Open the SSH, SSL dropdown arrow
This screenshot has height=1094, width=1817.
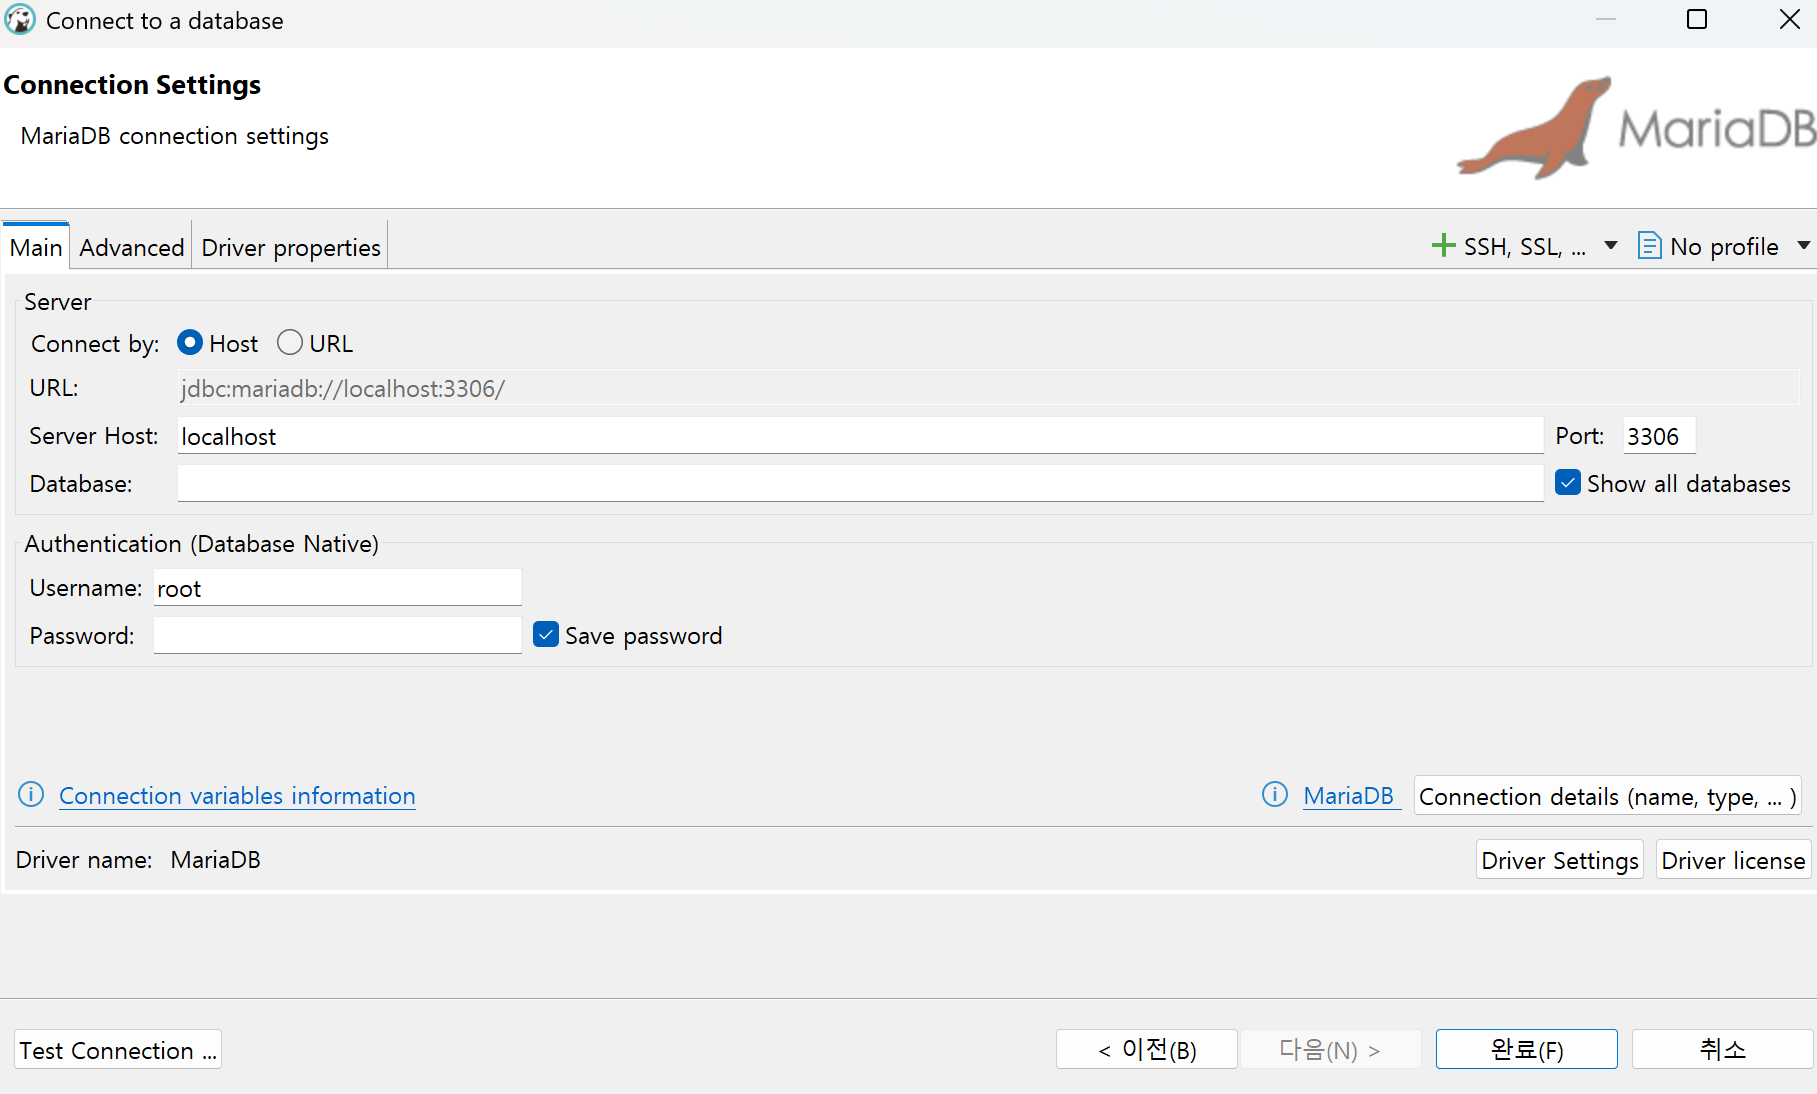[x=1611, y=246]
